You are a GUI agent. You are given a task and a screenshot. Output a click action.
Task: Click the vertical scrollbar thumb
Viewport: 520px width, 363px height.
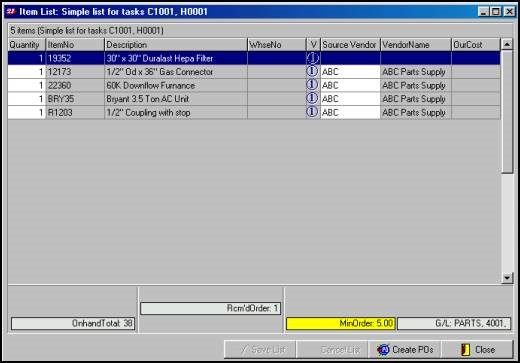pyautogui.click(x=507, y=112)
